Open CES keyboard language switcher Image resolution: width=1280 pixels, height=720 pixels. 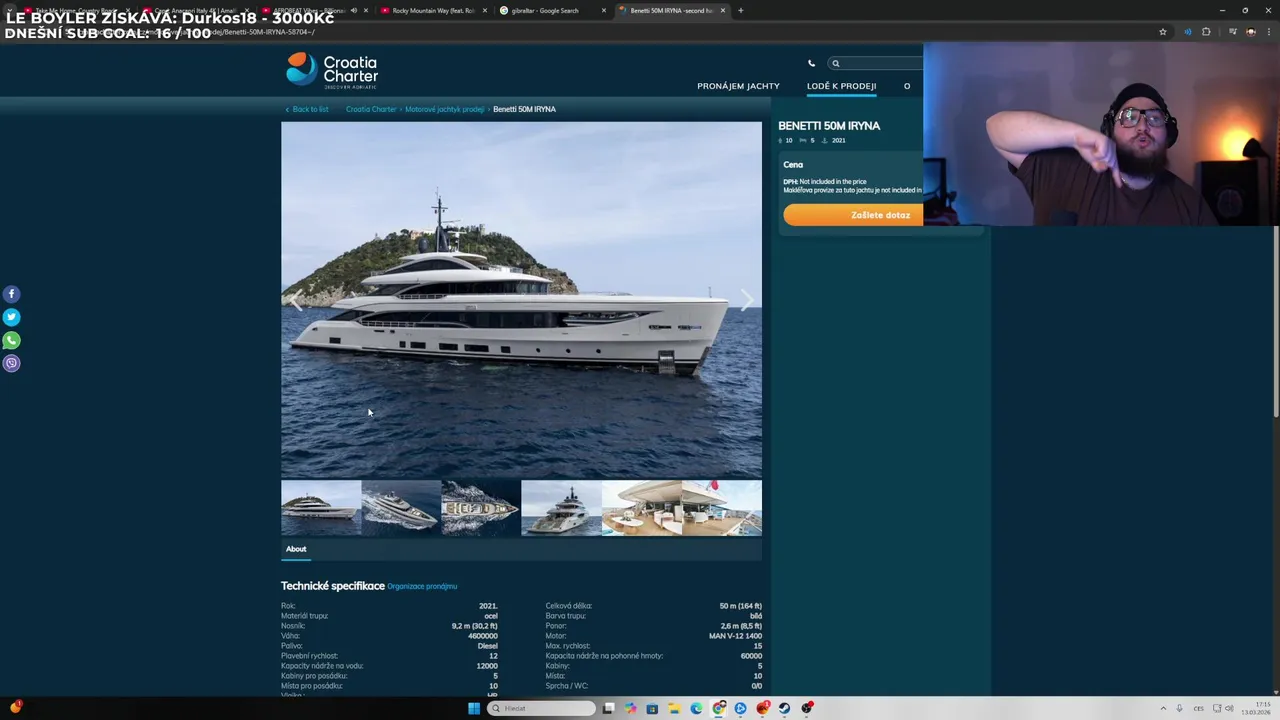pyautogui.click(x=1198, y=708)
